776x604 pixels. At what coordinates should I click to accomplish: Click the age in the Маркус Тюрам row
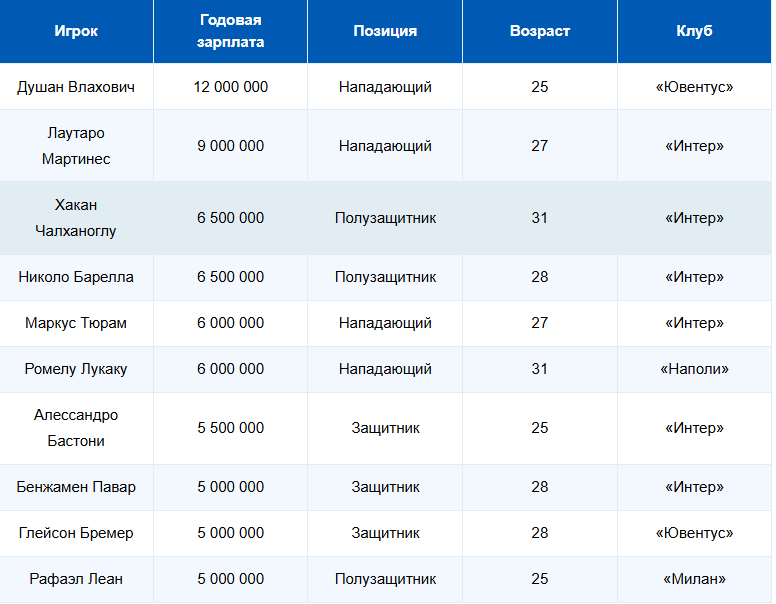540,323
